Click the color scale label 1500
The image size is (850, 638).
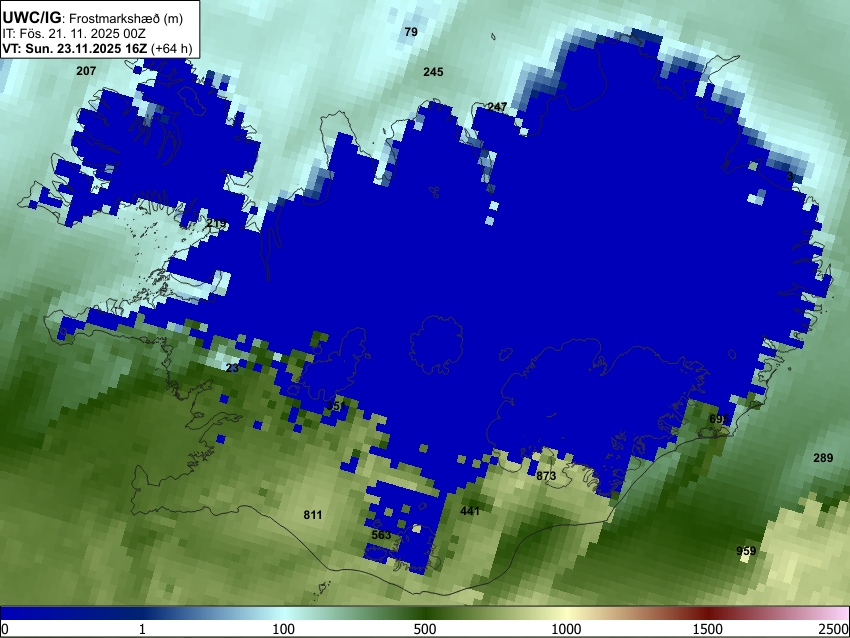pos(708,629)
